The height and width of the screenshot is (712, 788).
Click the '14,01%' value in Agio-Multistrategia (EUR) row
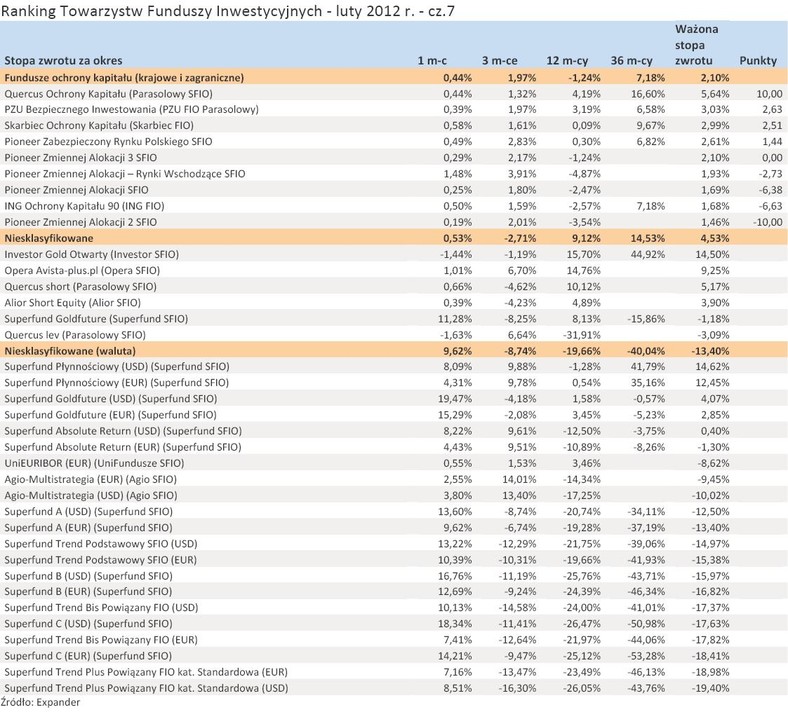tap(519, 479)
